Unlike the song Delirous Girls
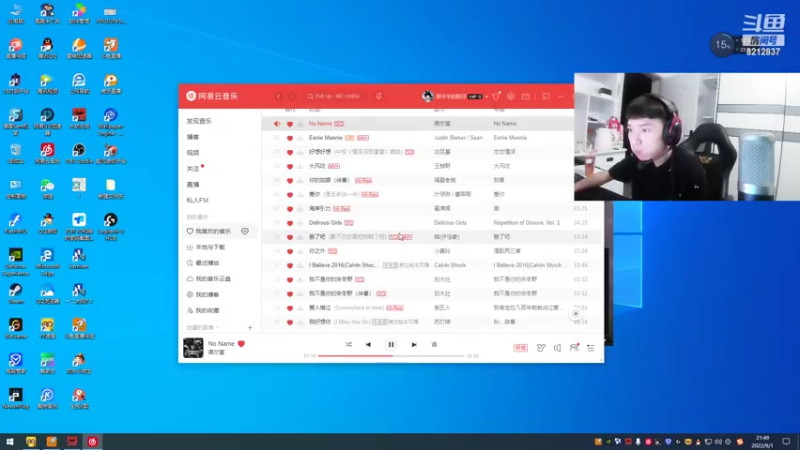The height and width of the screenshot is (450, 800). pyautogui.click(x=290, y=223)
